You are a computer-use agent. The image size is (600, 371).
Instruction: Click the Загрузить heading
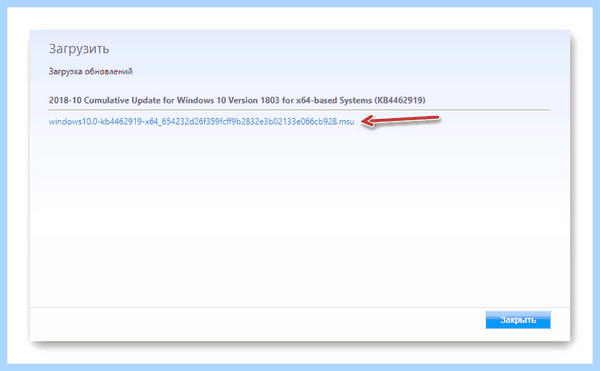click(79, 49)
